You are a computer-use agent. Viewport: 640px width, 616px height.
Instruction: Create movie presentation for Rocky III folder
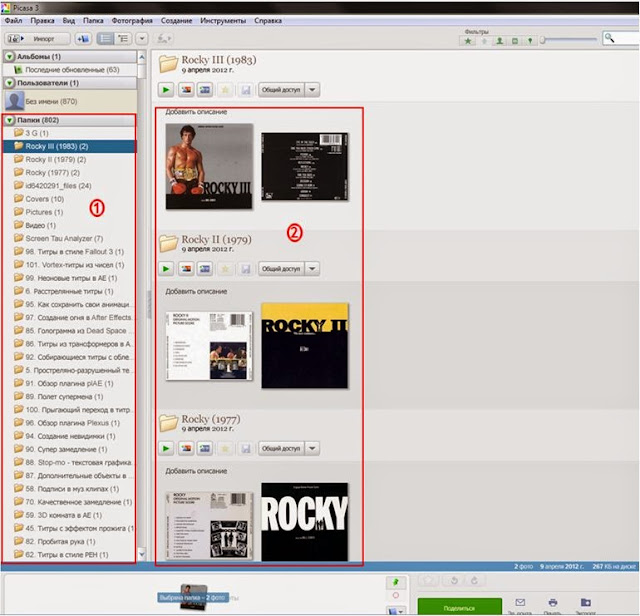tap(205, 90)
